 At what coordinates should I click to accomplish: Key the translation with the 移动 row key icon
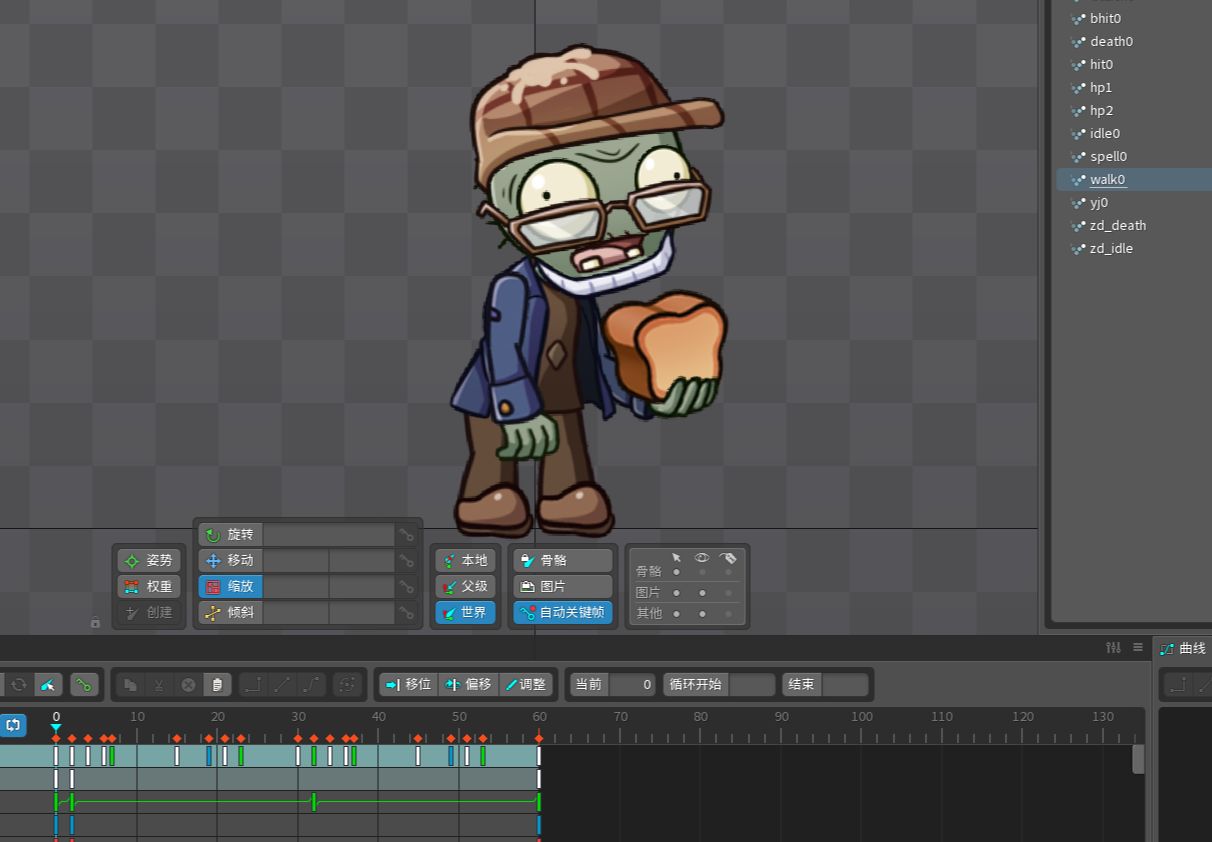click(407, 561)
